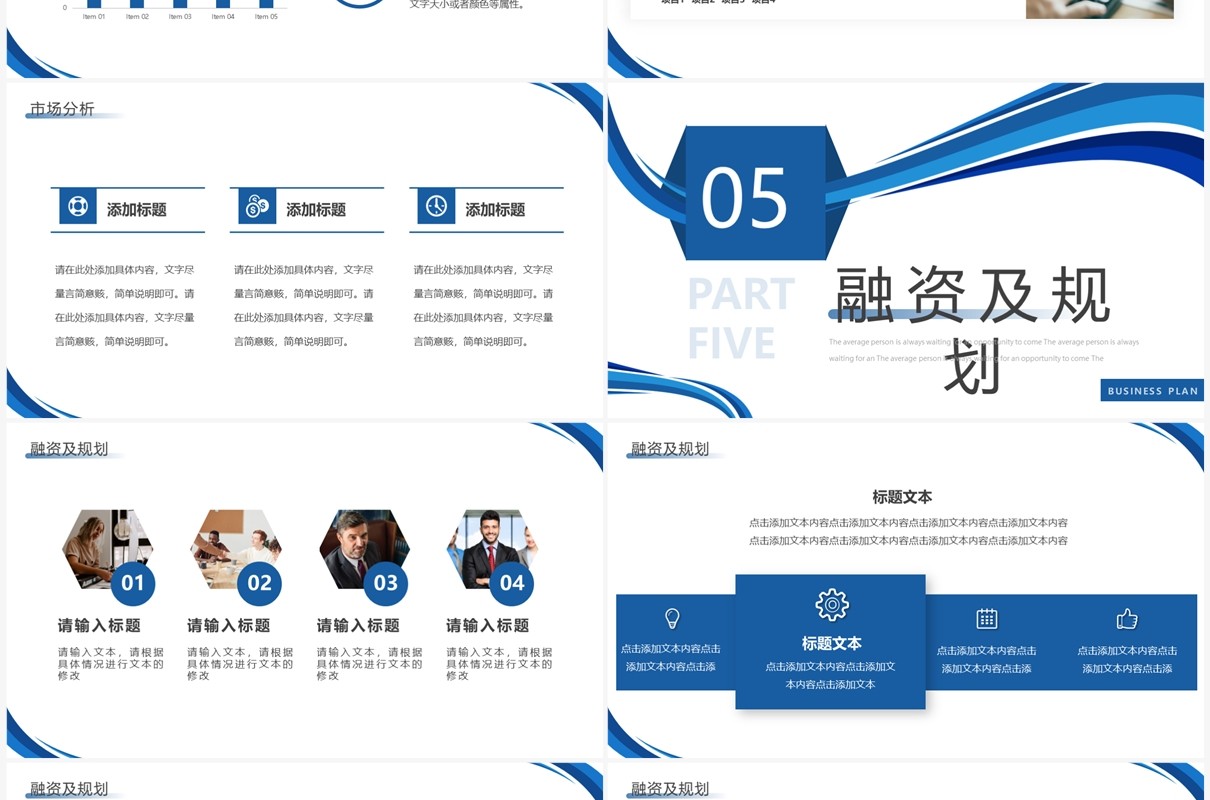Screen dimensions: 1210x800
Task: Select the description text under the lightbulb icon
Action: pos(671,658)
